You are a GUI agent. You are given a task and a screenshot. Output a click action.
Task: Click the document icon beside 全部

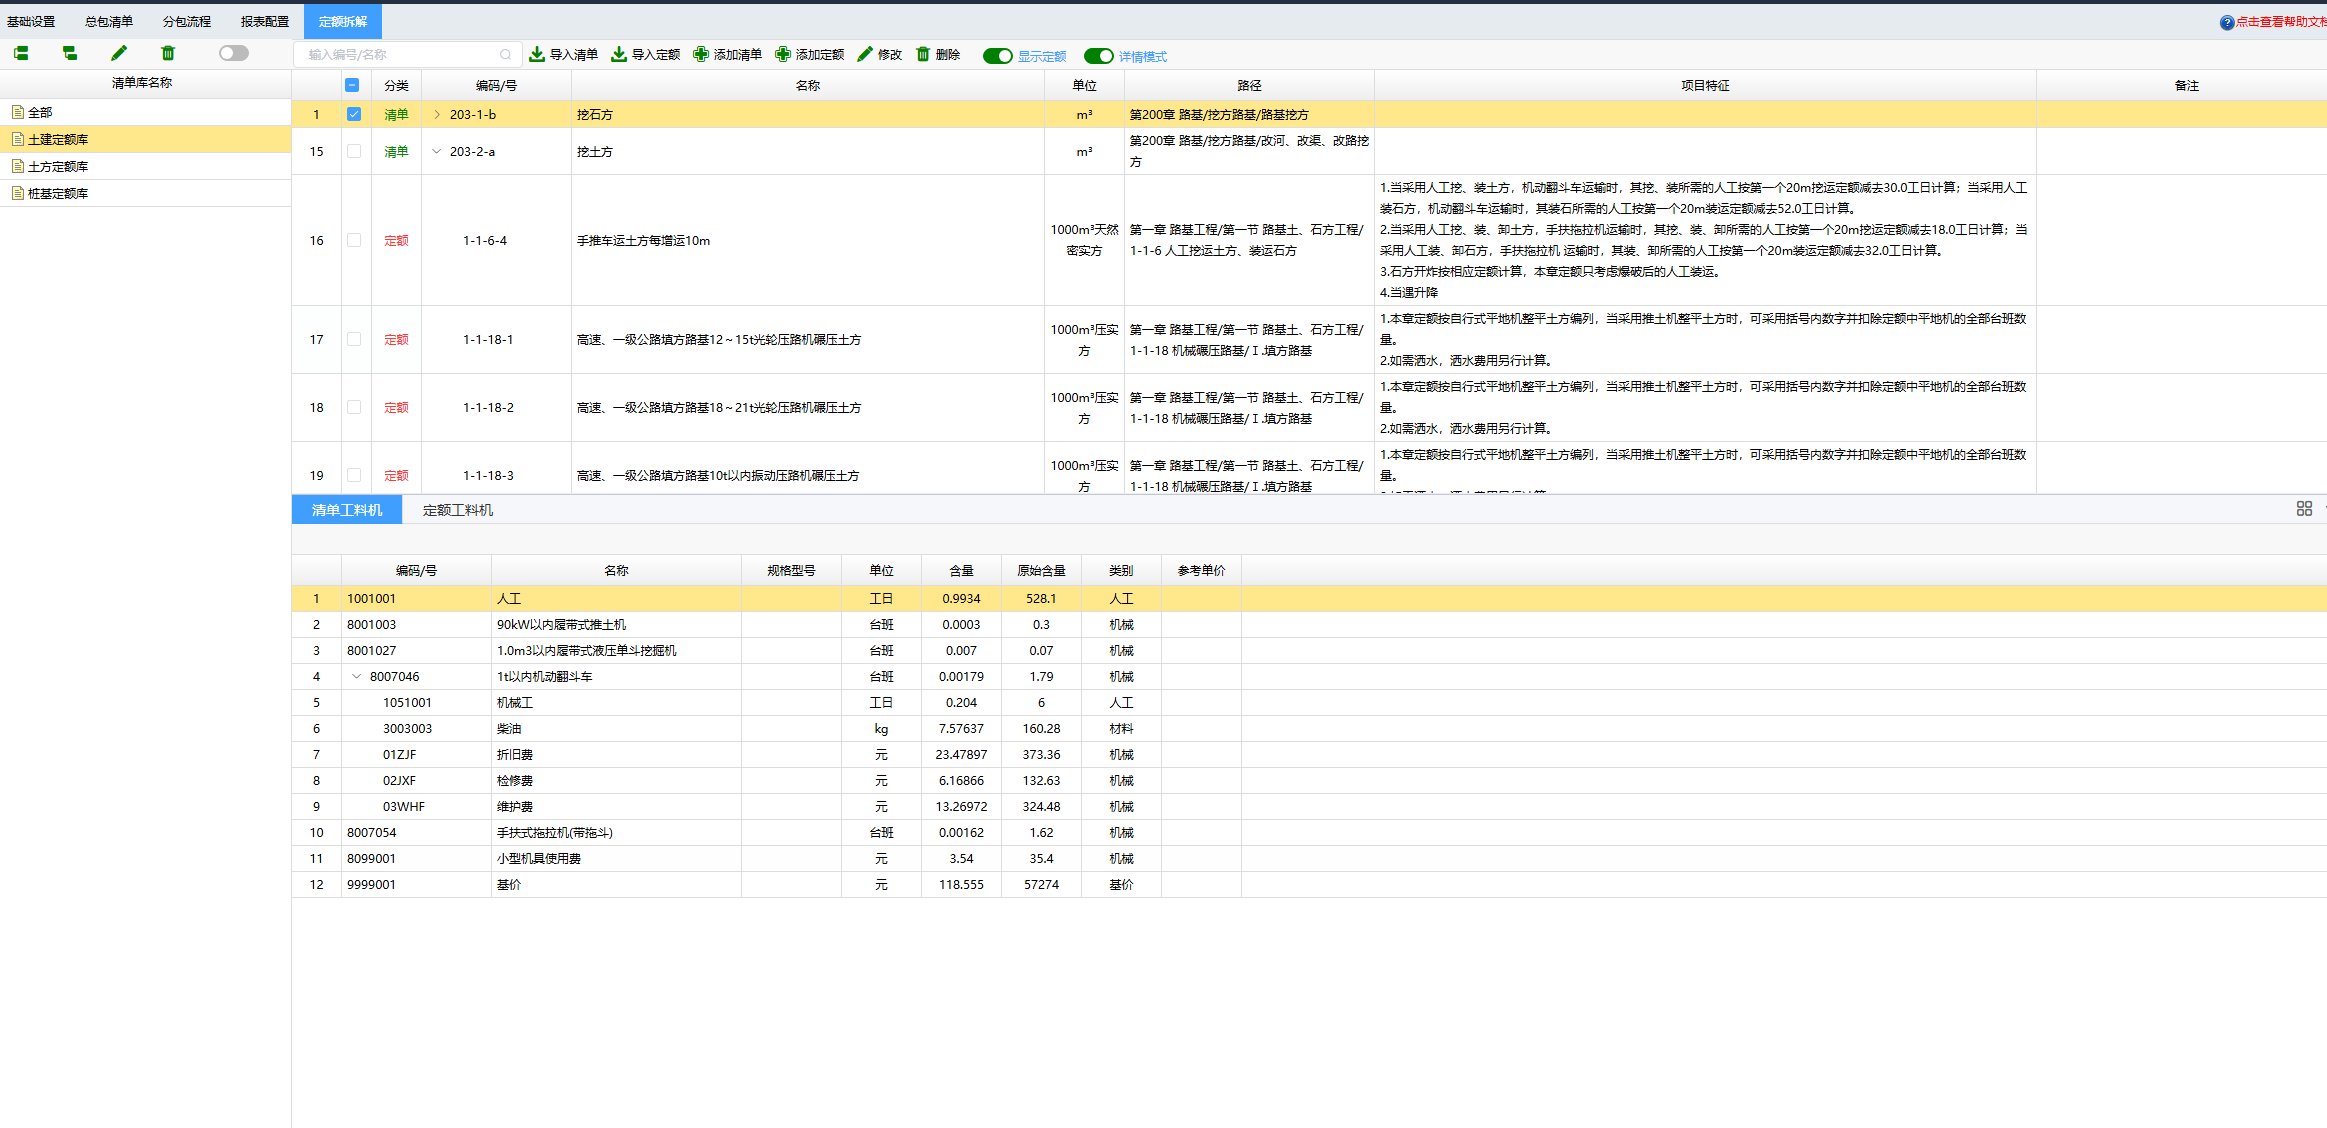click(18, 112)
